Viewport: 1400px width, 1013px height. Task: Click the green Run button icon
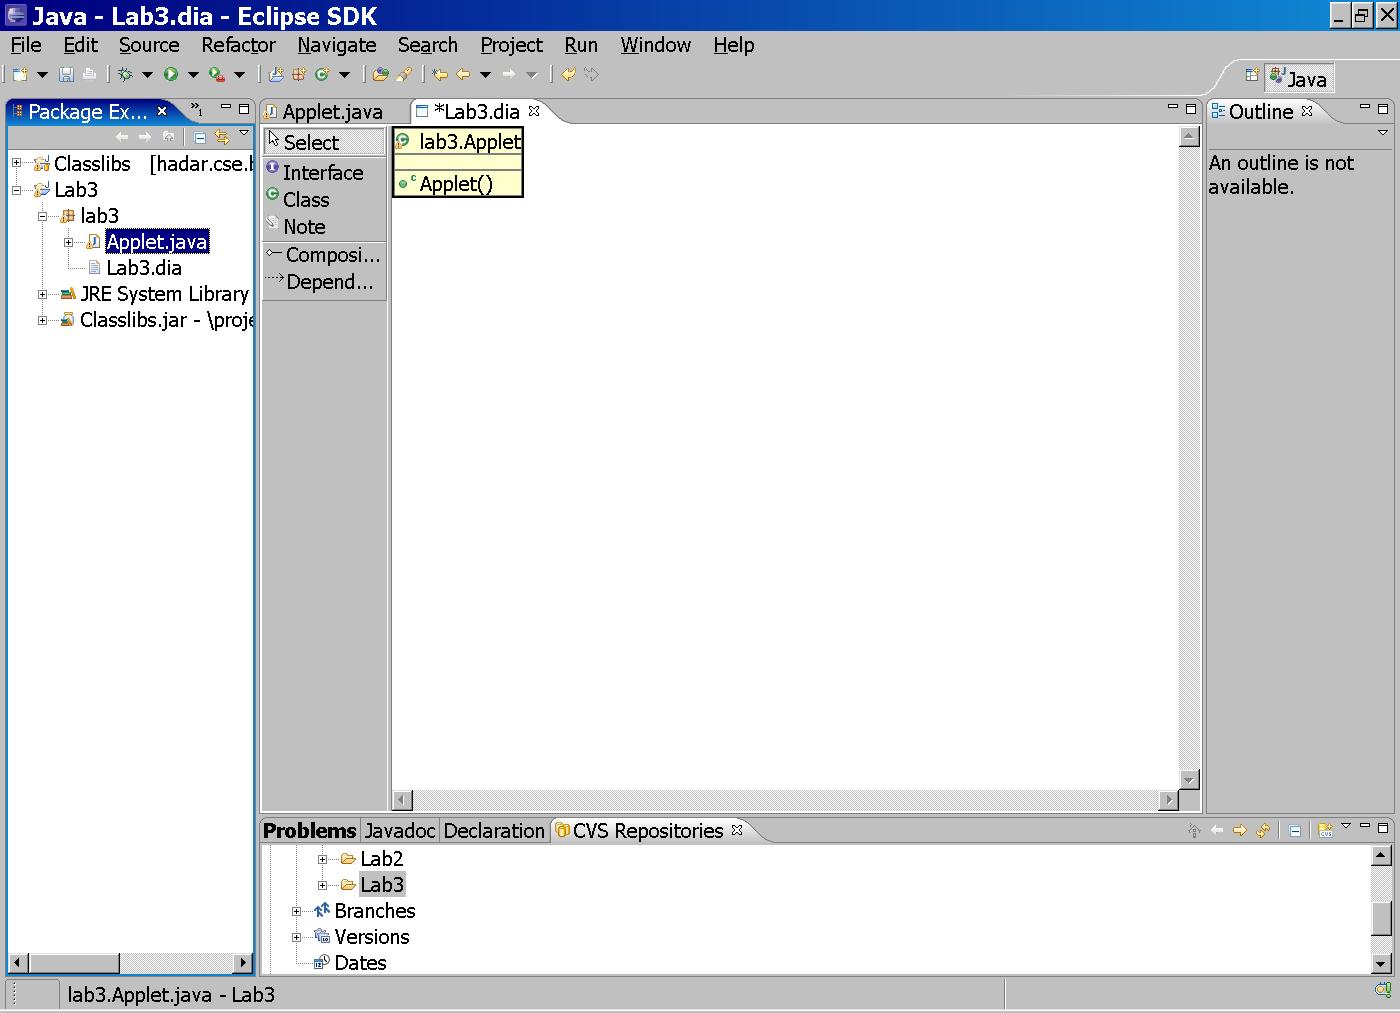pos(171,74)
